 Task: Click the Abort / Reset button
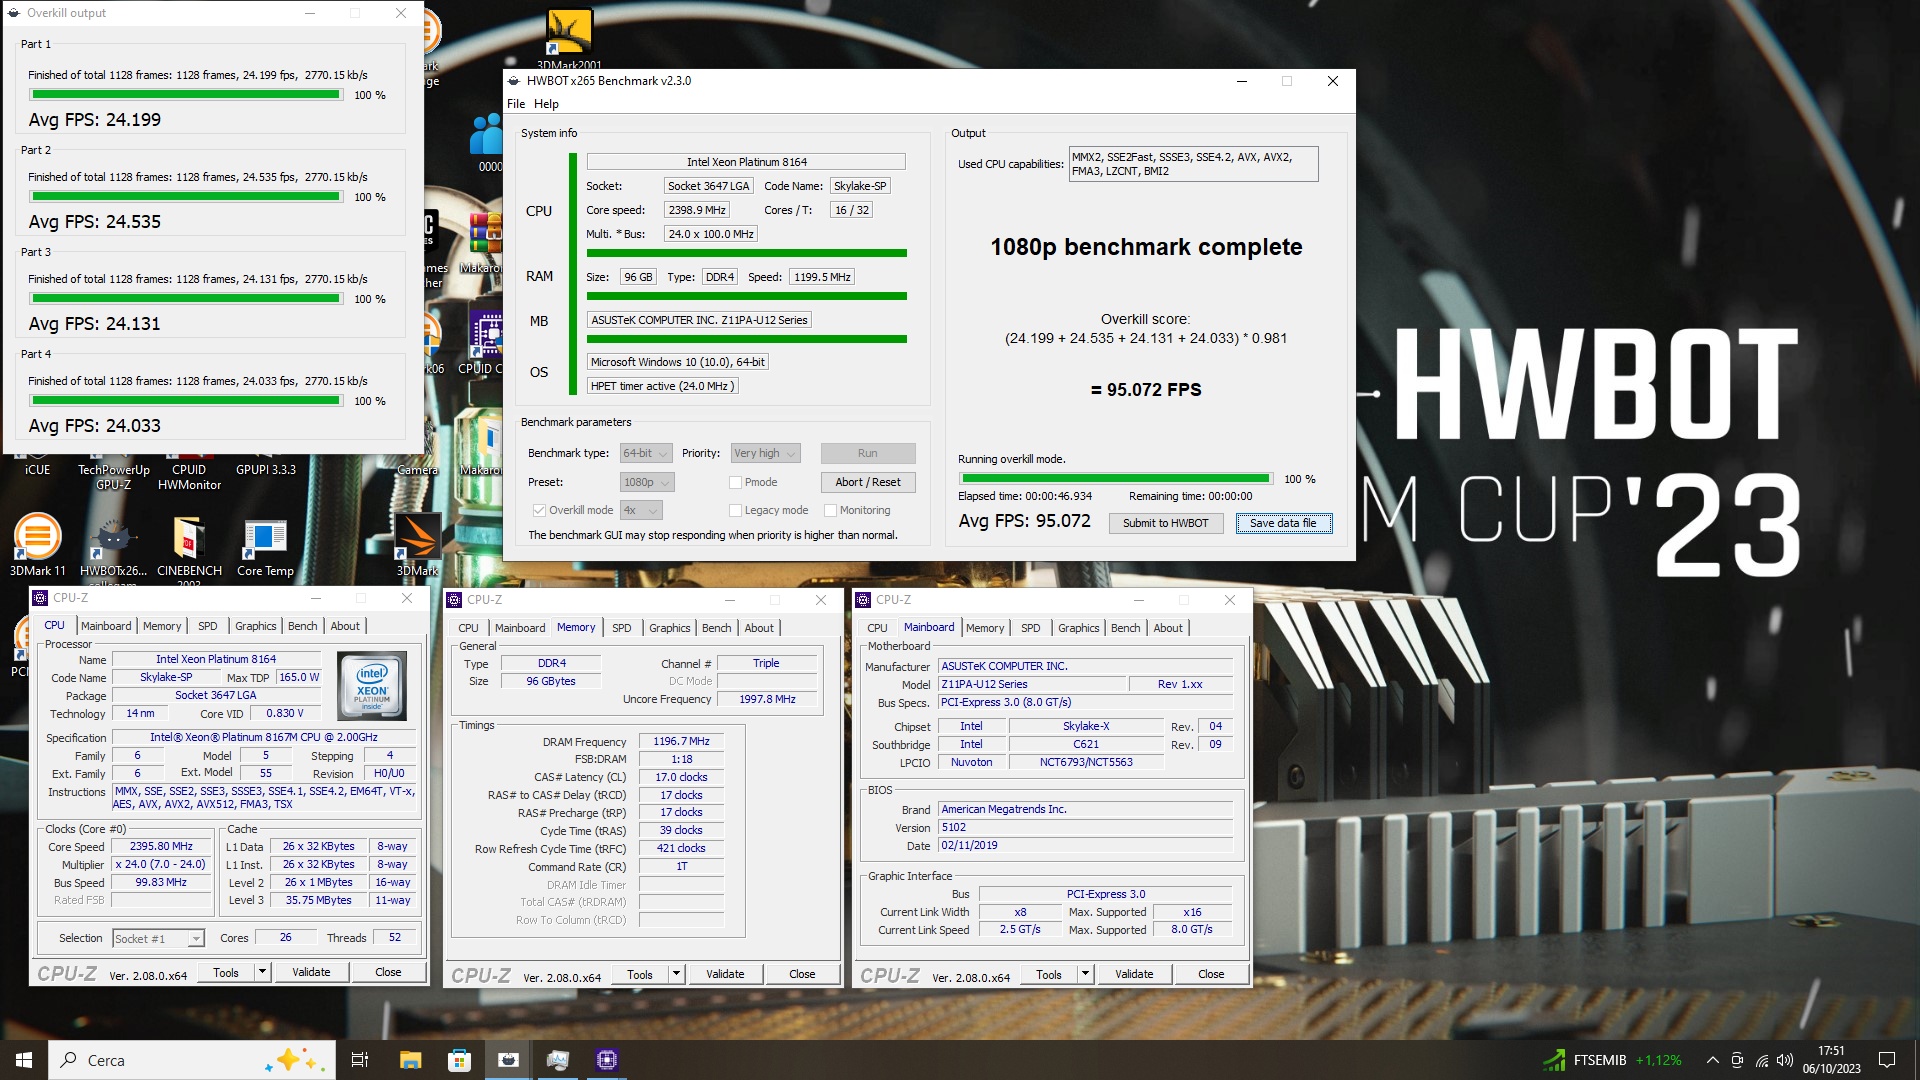(x=867, y=482)
